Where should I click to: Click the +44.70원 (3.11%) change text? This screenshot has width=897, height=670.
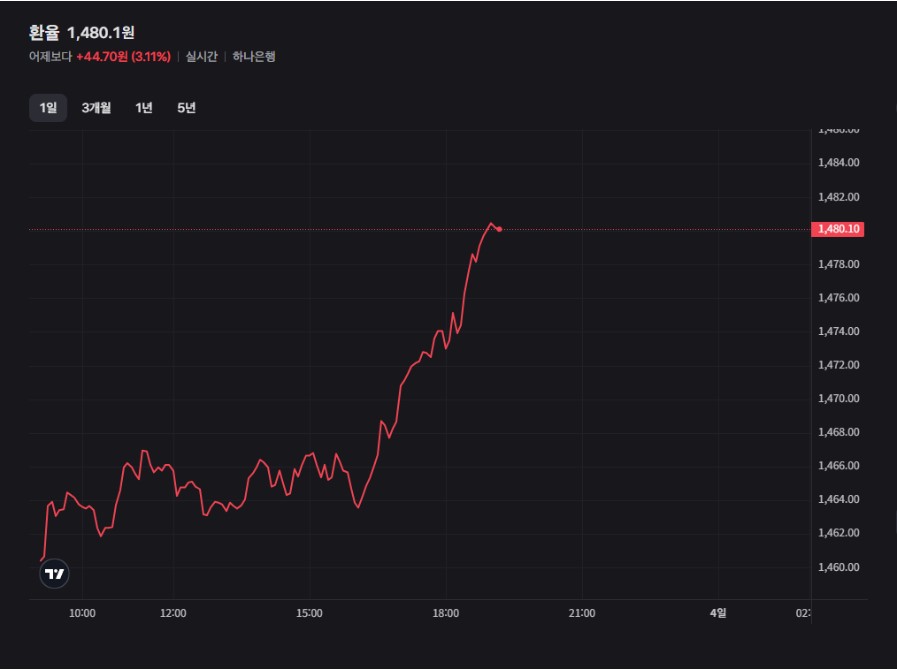(123, 56)
